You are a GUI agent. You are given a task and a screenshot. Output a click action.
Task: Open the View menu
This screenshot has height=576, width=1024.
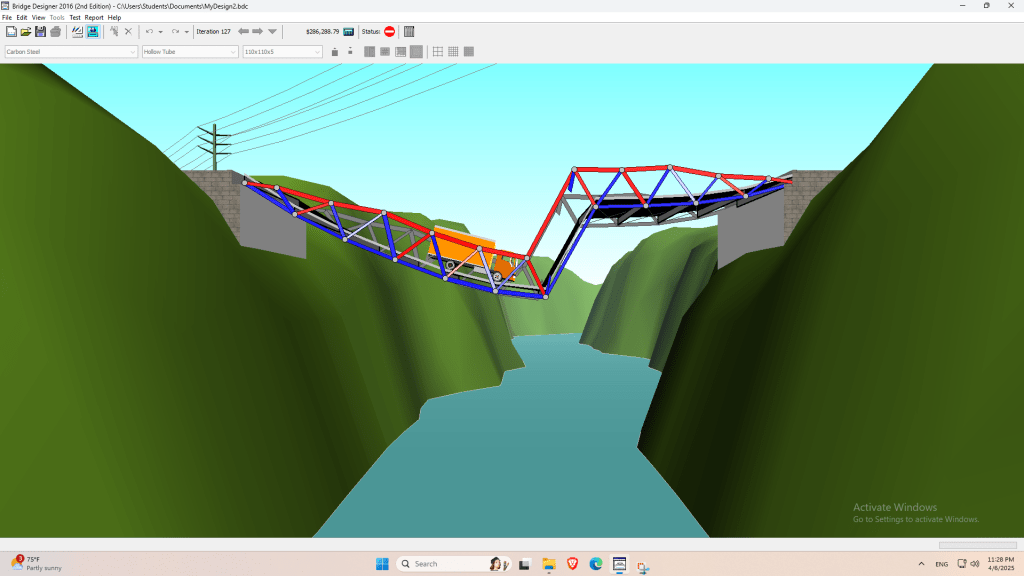point(39,18)
